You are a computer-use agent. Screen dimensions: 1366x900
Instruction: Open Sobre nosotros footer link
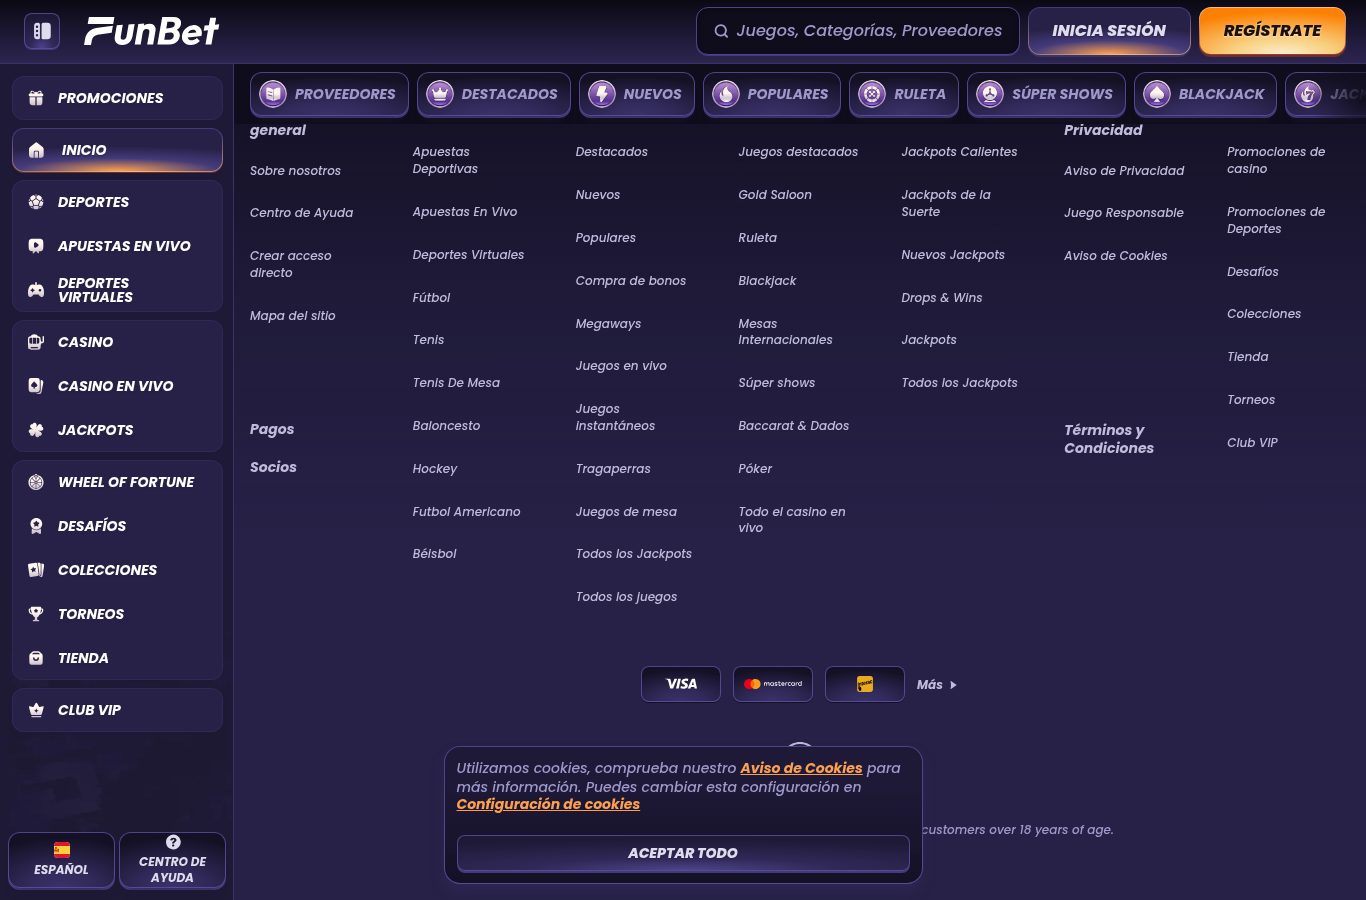coord(295,171)
